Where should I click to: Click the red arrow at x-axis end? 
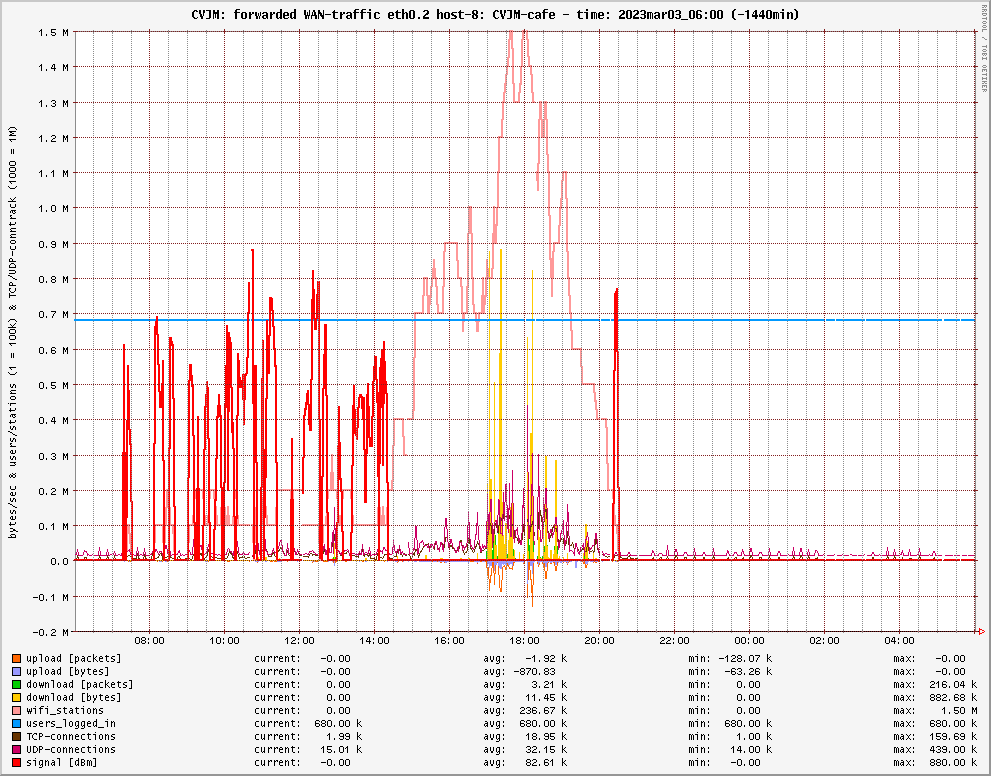tap(982, 631)
